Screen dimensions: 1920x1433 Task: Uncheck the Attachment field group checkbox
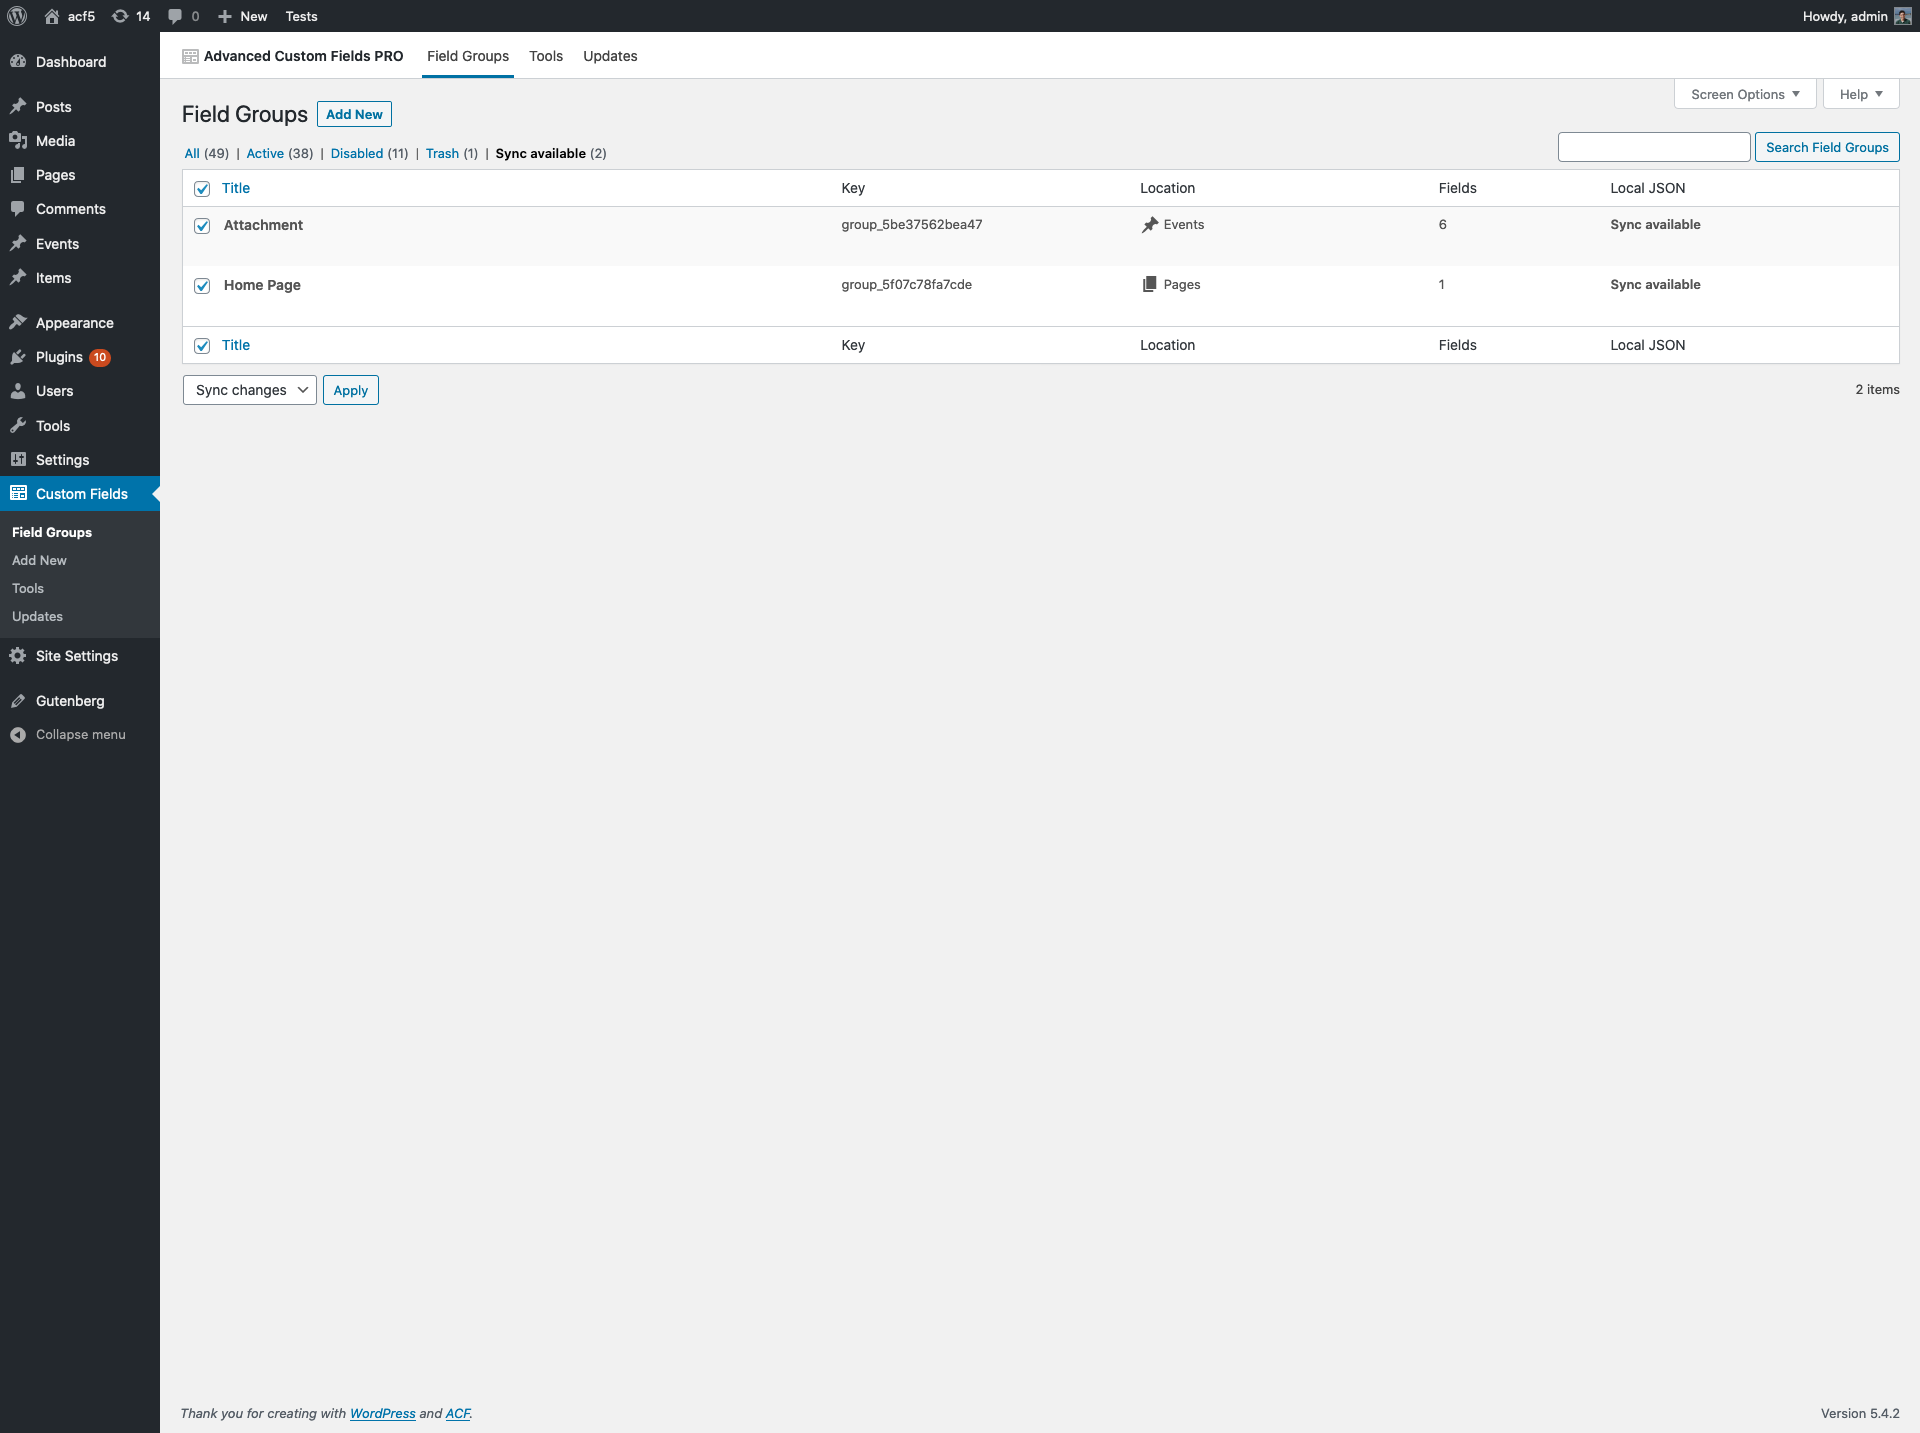(202, 226)
